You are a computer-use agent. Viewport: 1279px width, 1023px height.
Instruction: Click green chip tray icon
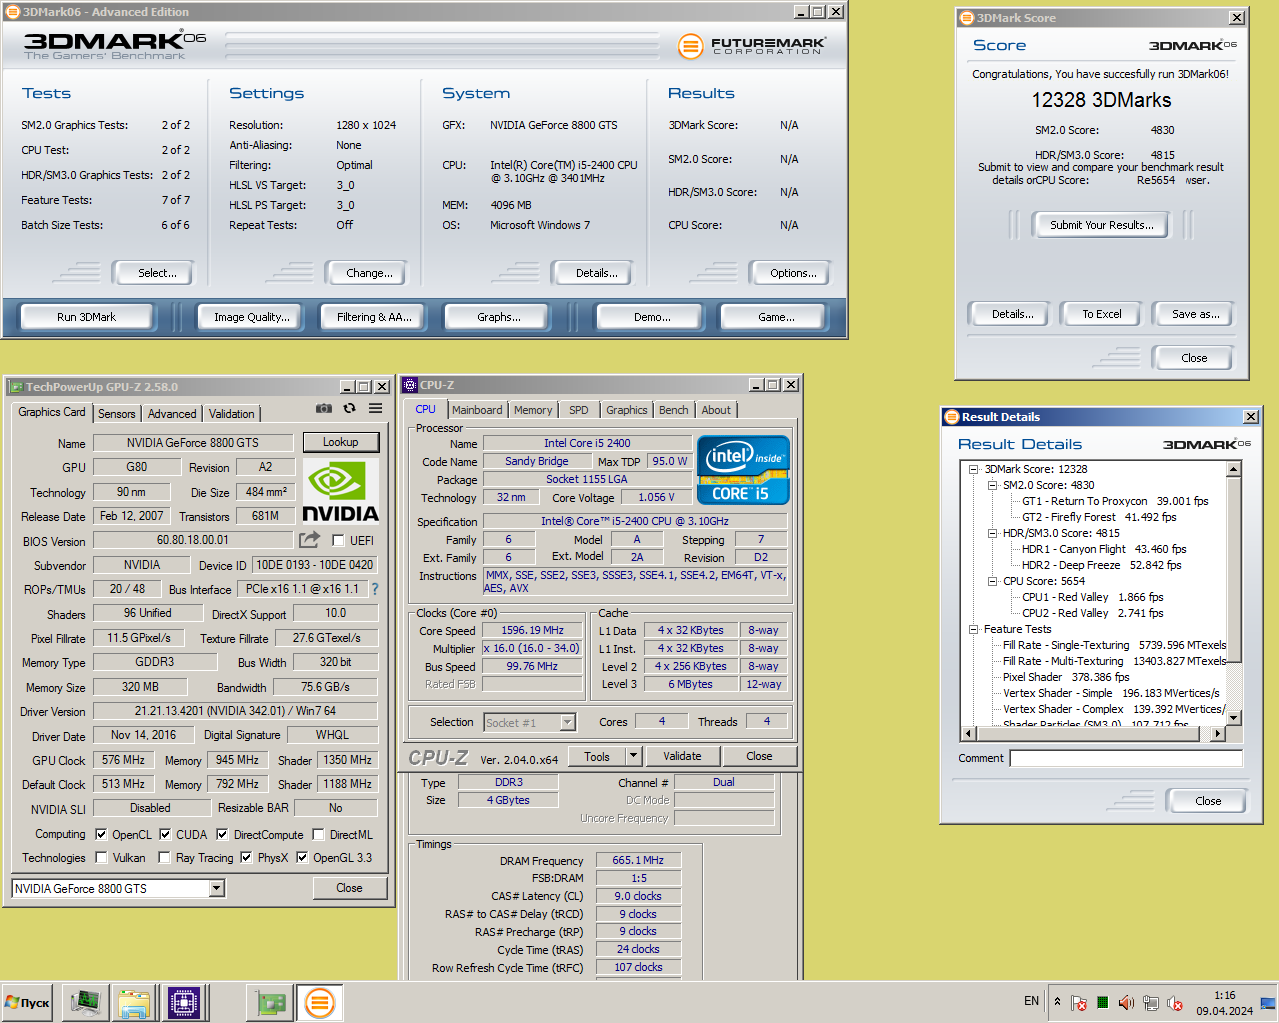pyautogui.click(x=1102, y=1002)
